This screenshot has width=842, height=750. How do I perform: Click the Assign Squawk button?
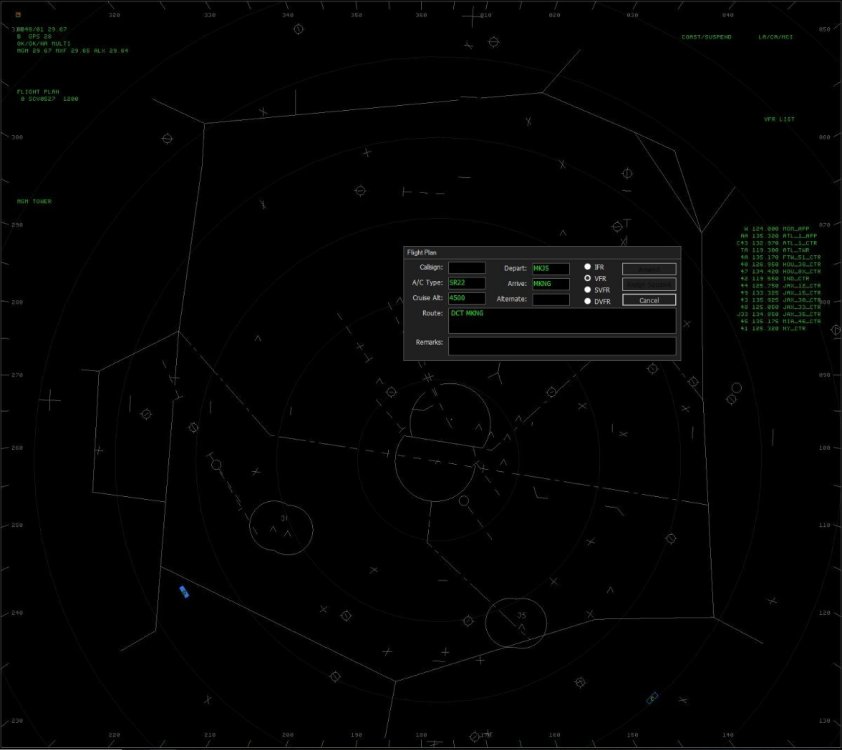point(649,285)
